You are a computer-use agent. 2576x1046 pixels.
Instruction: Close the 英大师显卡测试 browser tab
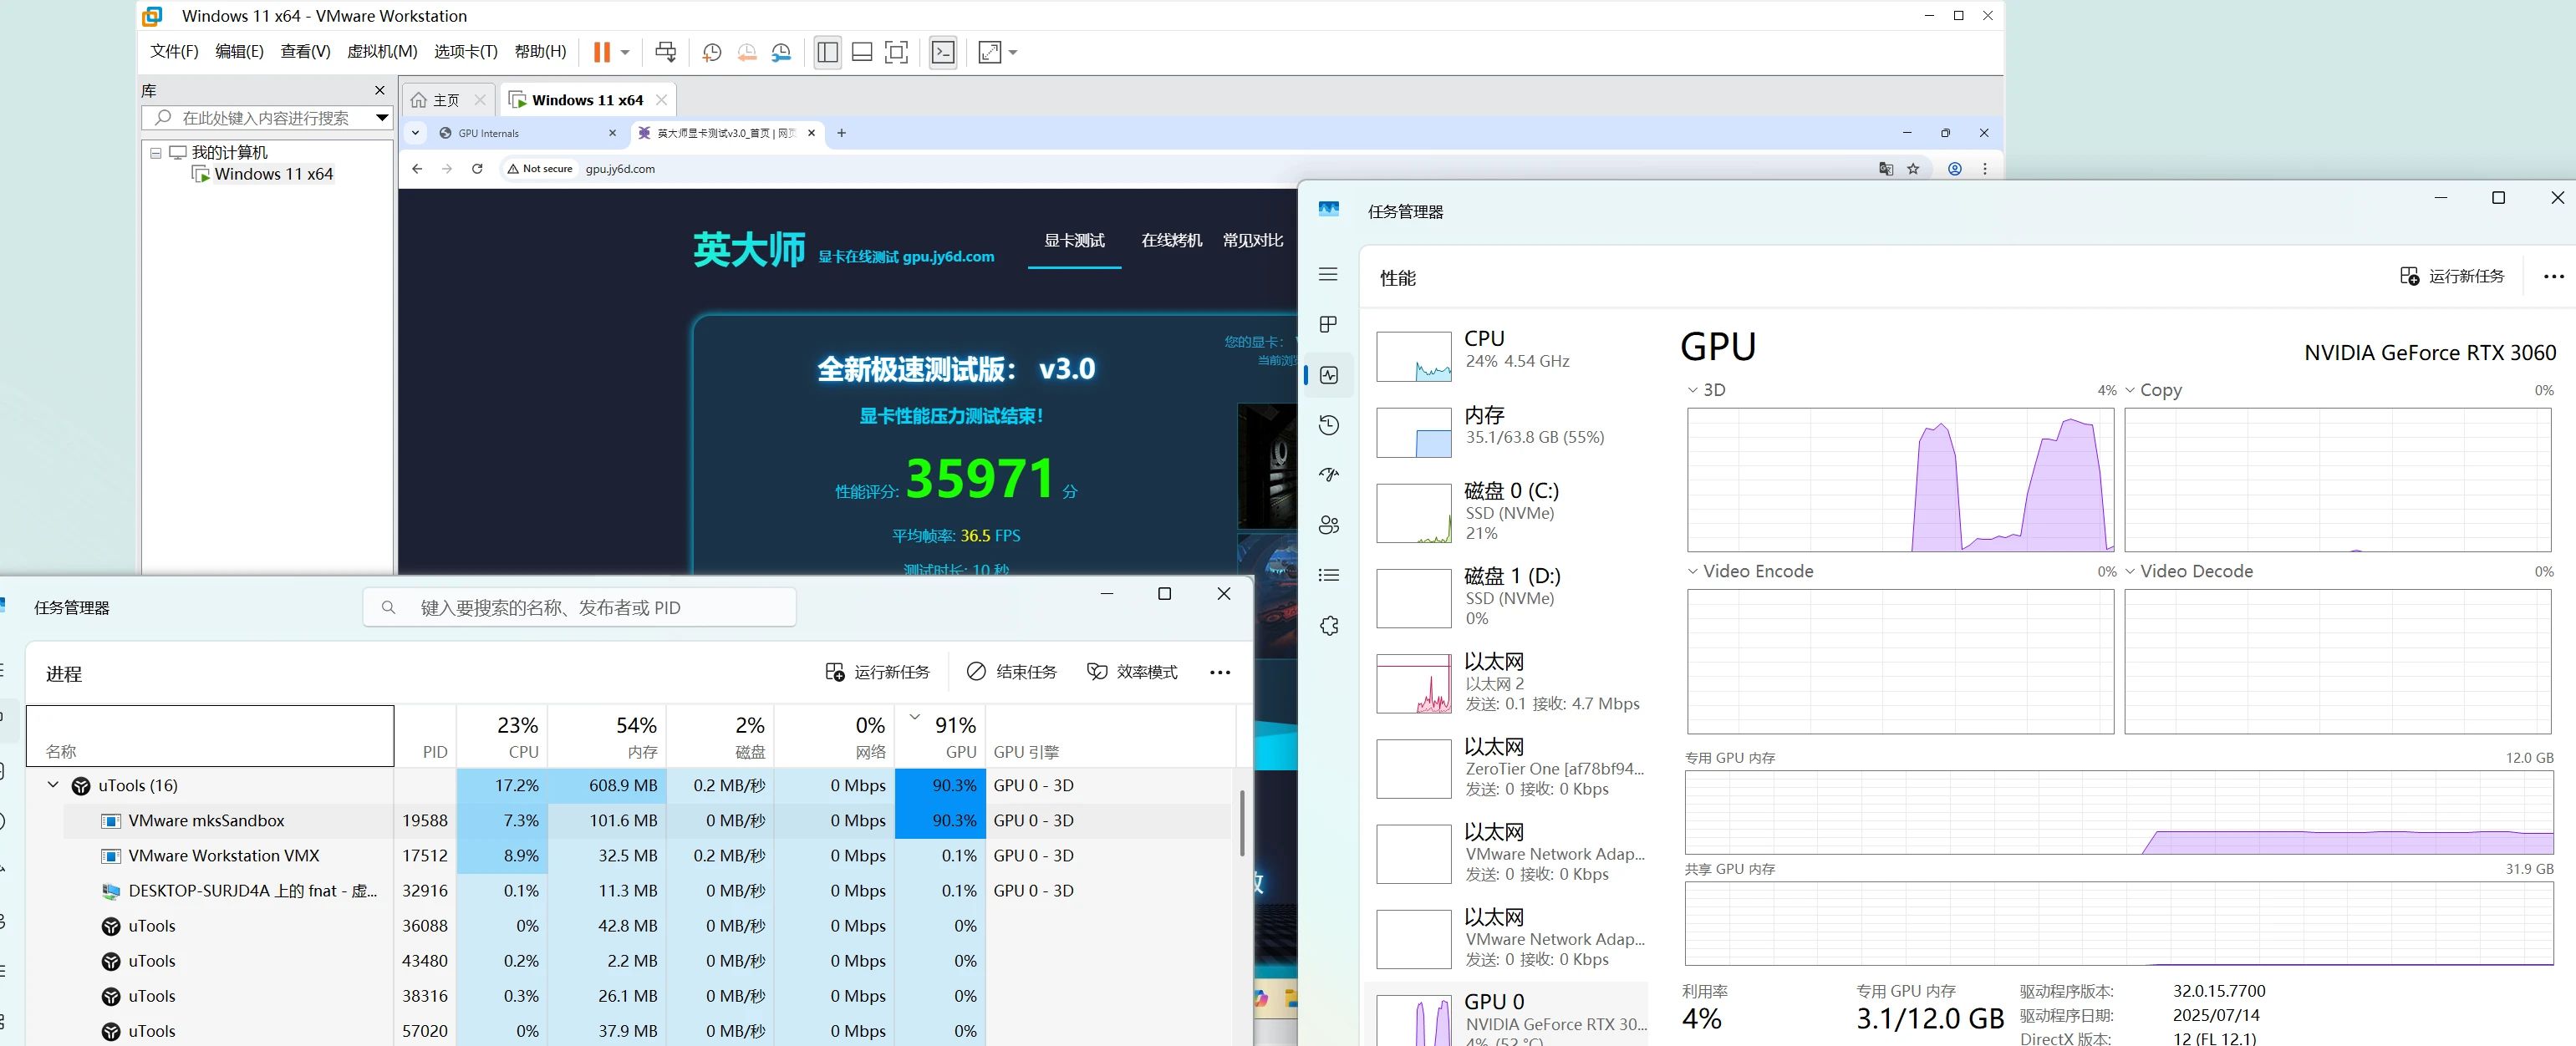click(x=811, y=133)
